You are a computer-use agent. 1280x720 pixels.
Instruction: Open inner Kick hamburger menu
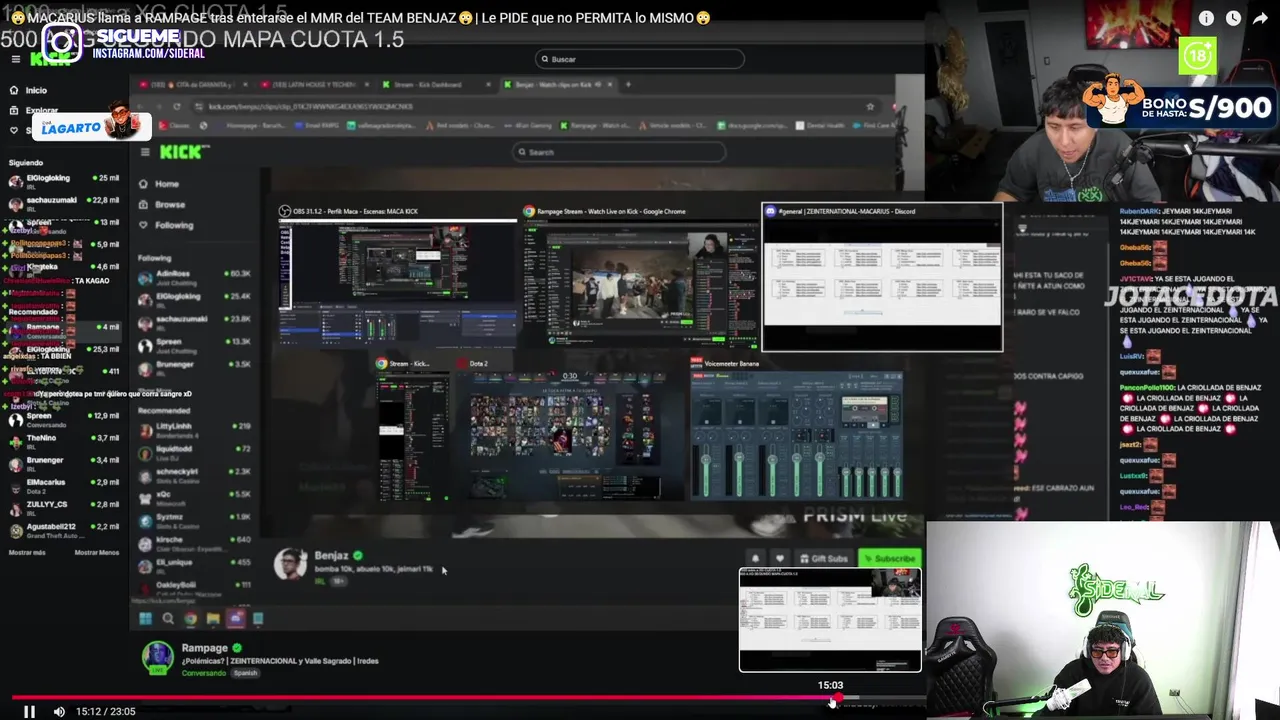[x=145, y=152]
